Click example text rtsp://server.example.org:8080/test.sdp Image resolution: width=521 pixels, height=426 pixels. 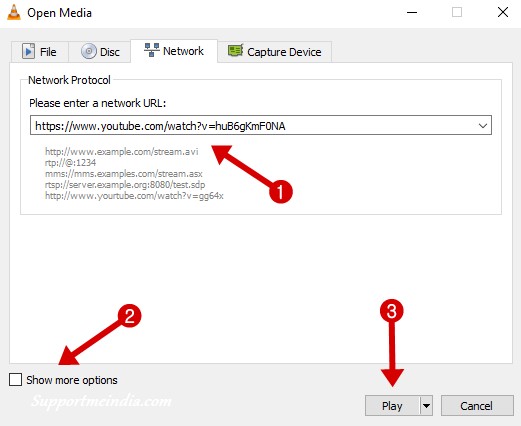click(x=125, y=185)
